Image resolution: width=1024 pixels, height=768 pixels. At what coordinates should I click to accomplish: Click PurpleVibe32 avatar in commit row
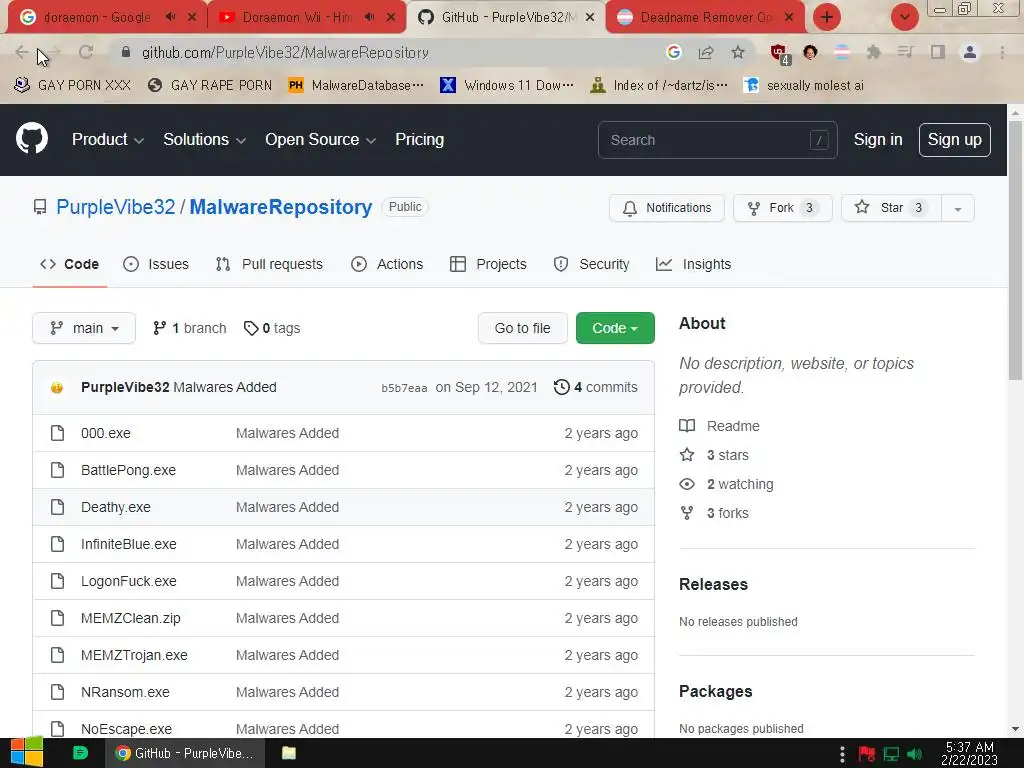(x=57, y=387)
